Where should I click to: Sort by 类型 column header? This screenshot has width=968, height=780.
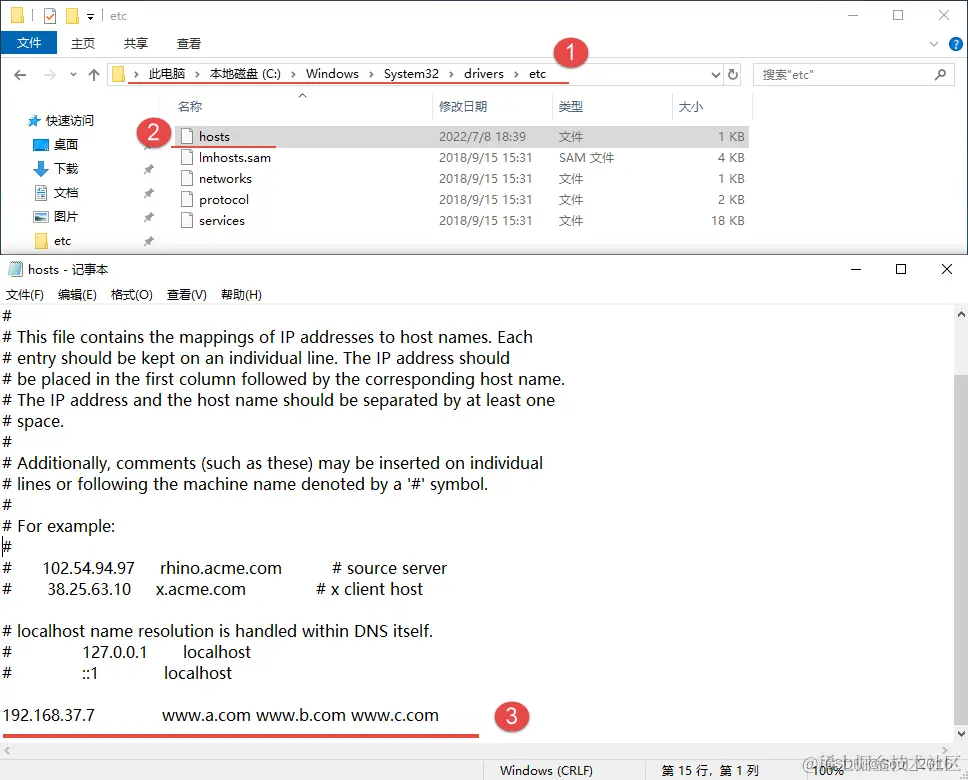570,106
